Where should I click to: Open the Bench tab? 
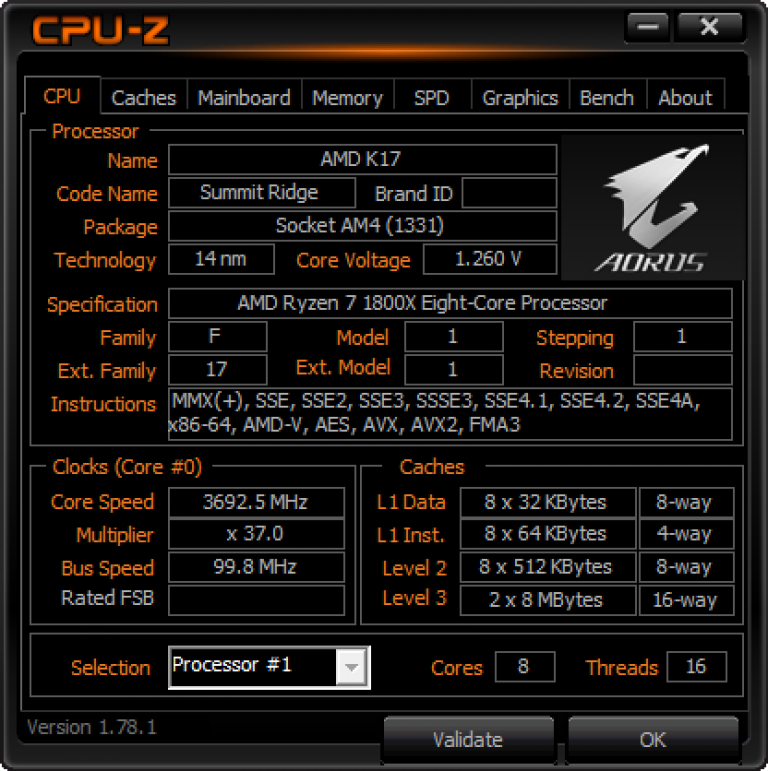[607, 97]
